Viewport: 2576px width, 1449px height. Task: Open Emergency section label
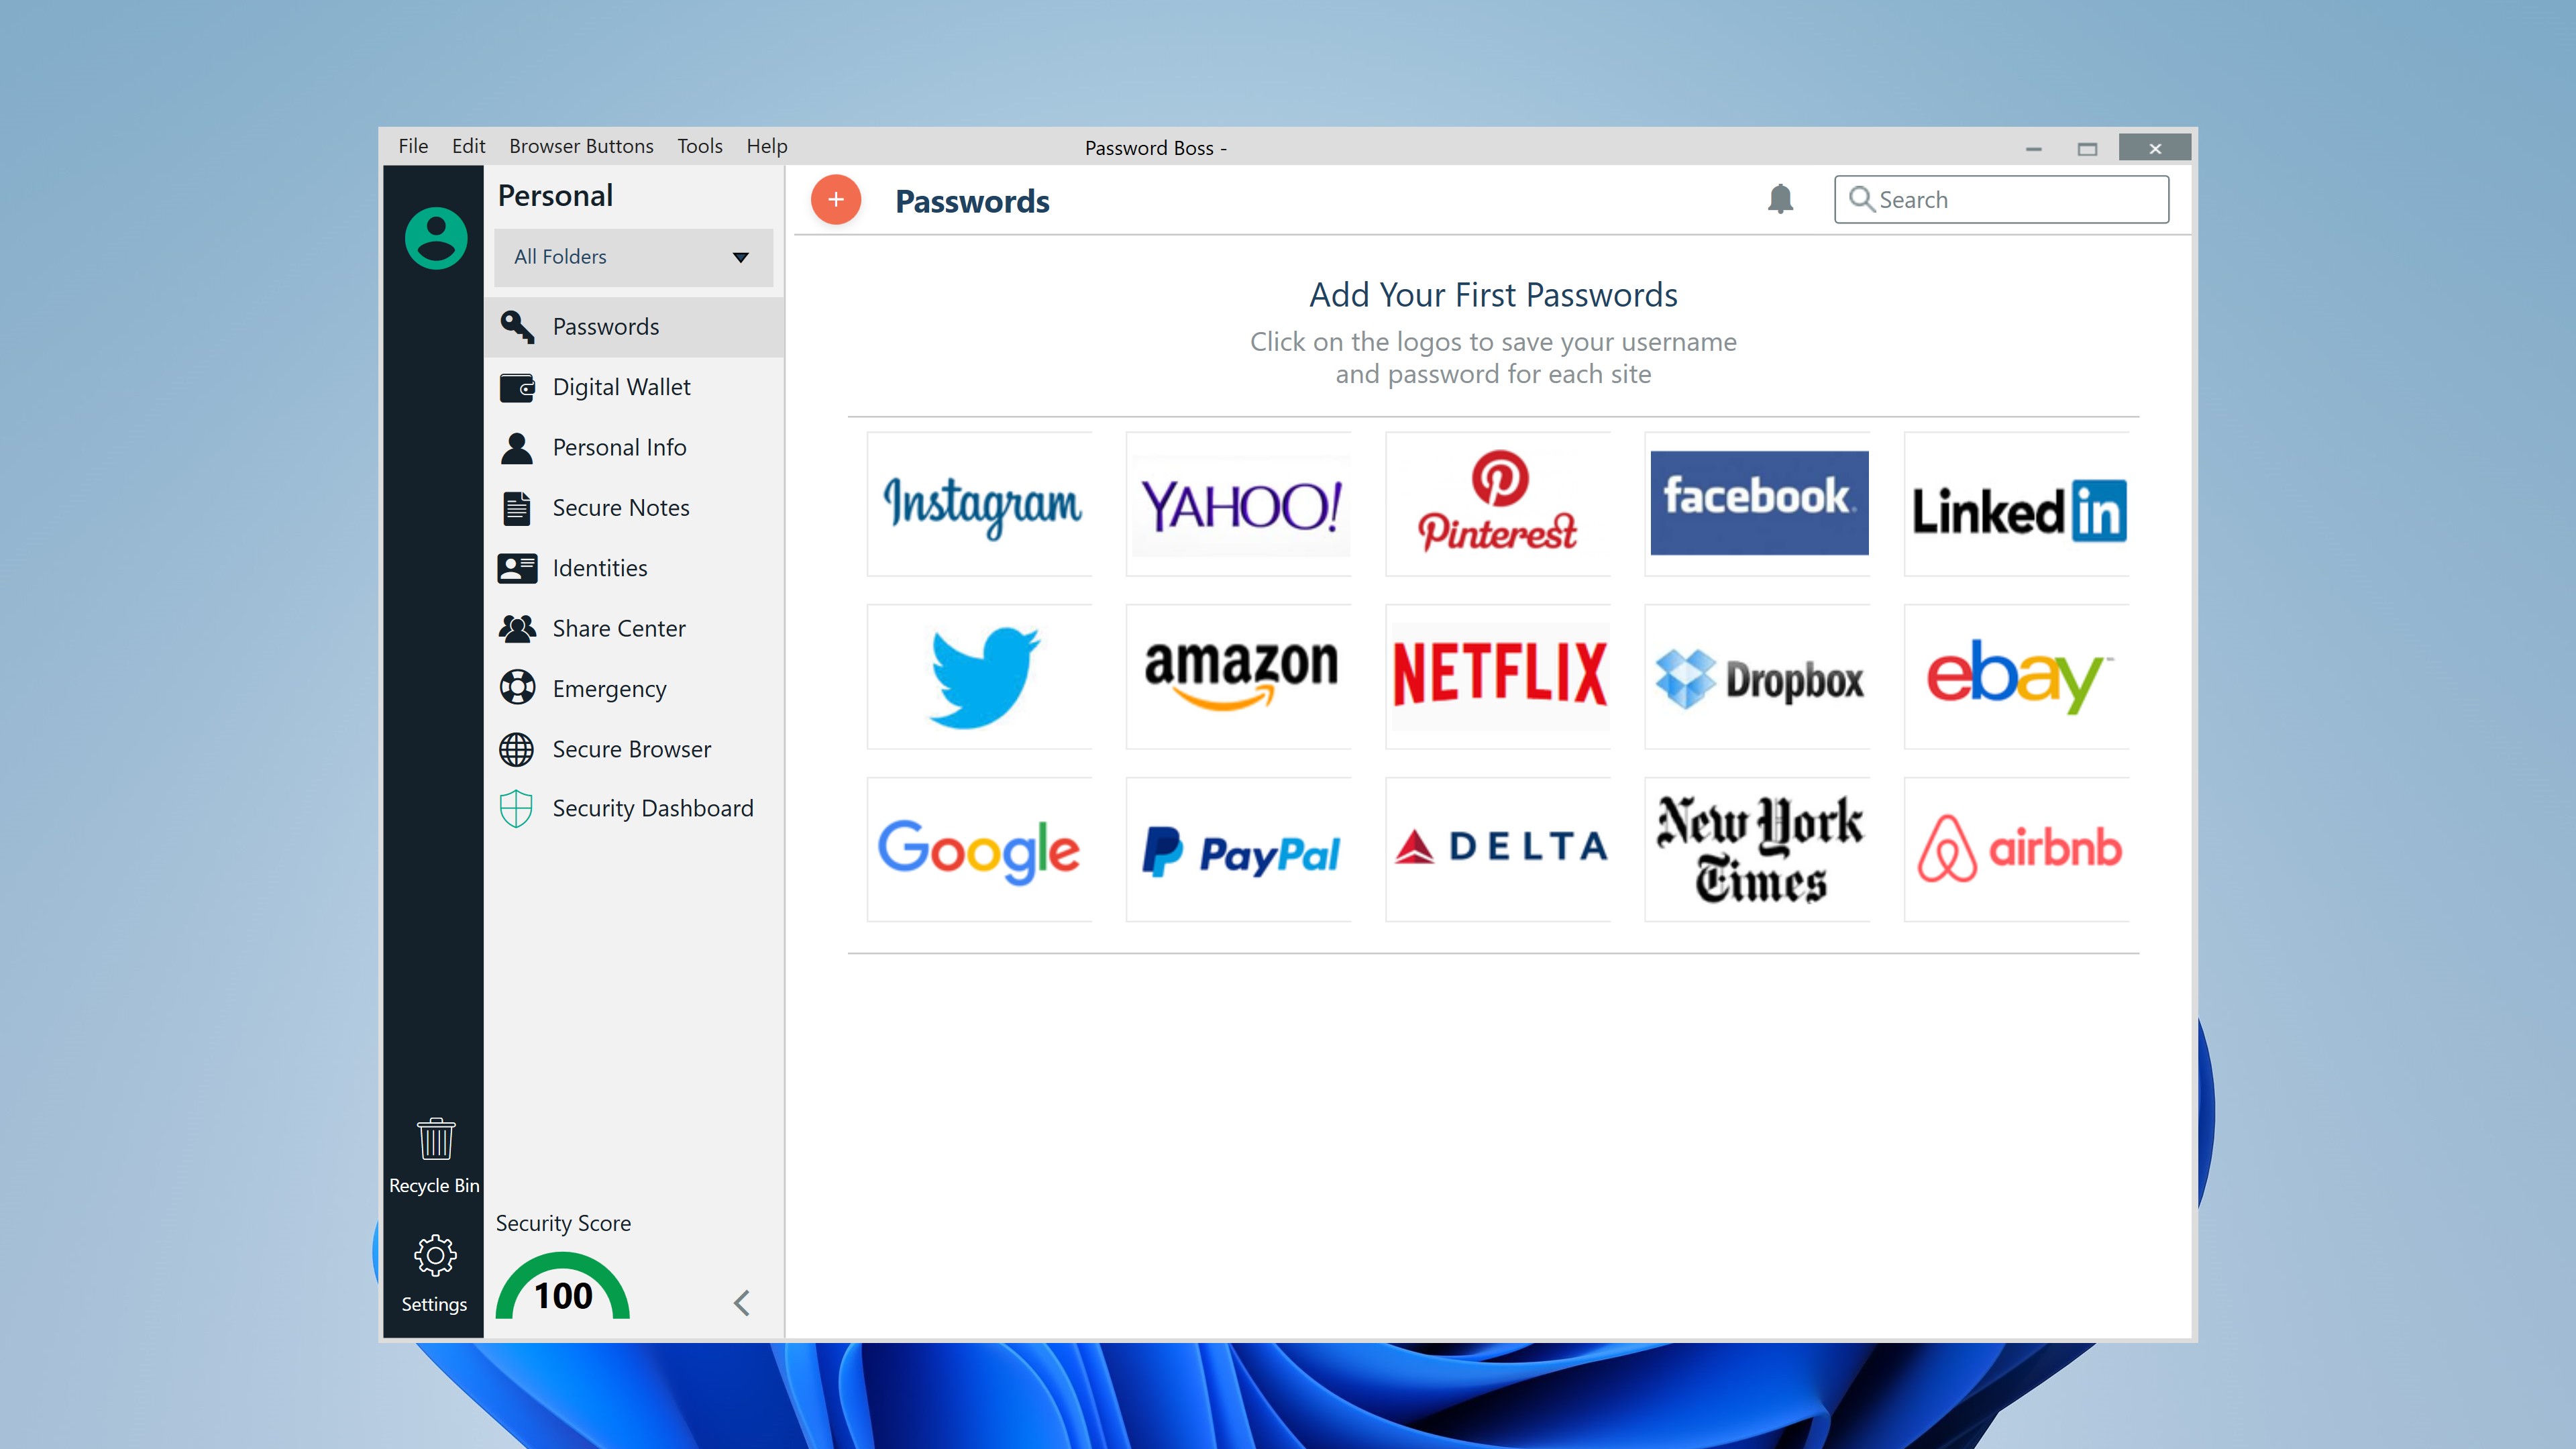click(x=610, y=689)
